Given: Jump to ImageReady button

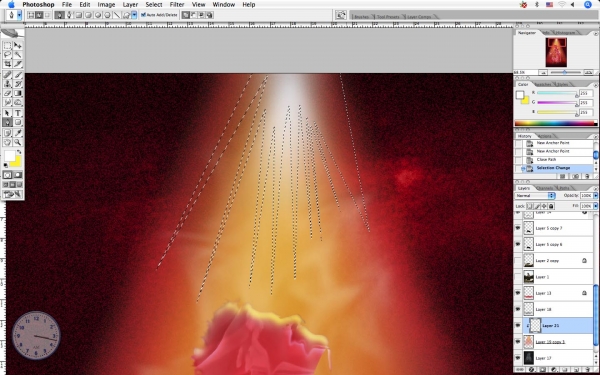Looking at the screenshot, I should click(x=13, y=195).
